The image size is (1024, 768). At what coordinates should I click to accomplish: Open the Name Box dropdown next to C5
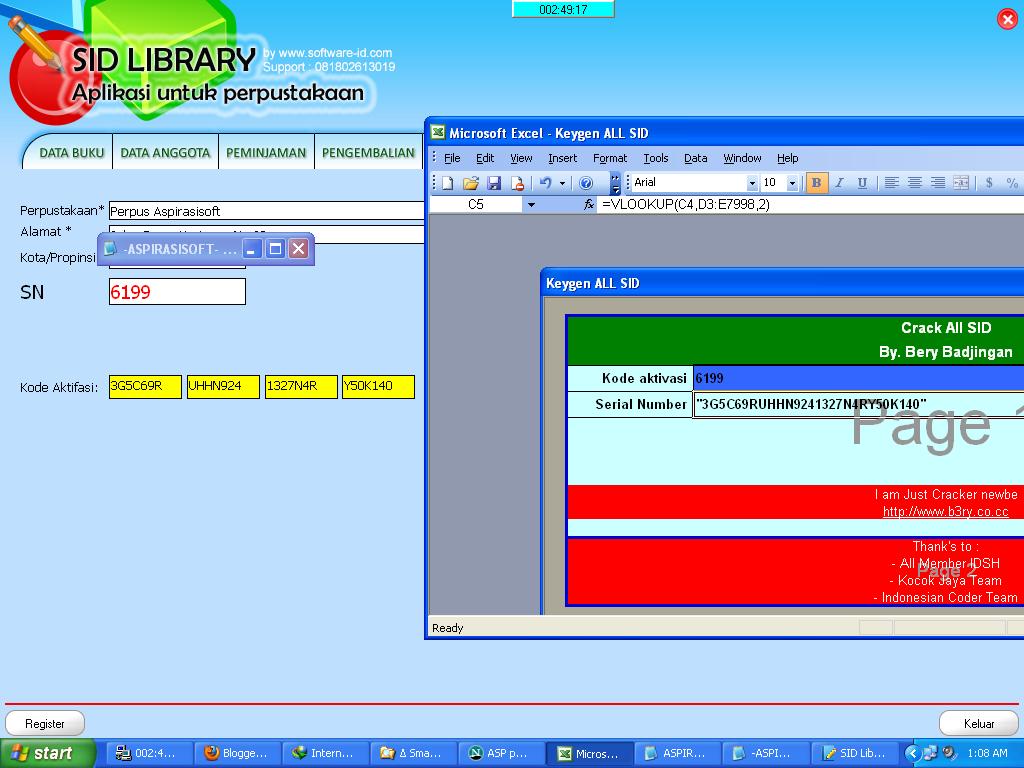[531, 204]
